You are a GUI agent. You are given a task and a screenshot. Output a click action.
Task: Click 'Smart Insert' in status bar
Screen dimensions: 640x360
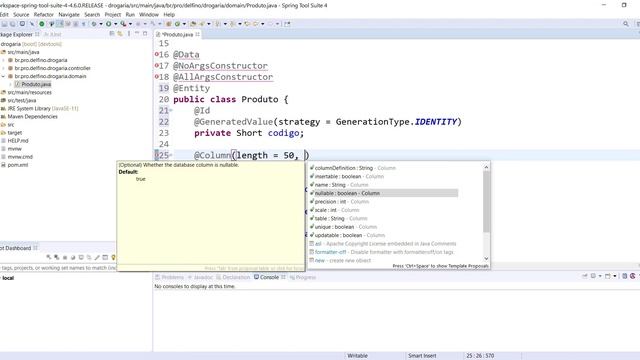[x=422, y=356]
